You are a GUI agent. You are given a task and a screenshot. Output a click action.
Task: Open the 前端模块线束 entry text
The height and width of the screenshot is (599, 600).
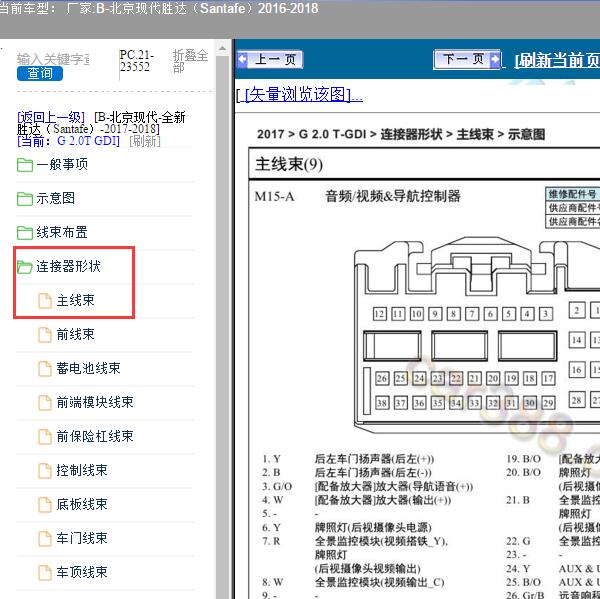click(95, 402)
